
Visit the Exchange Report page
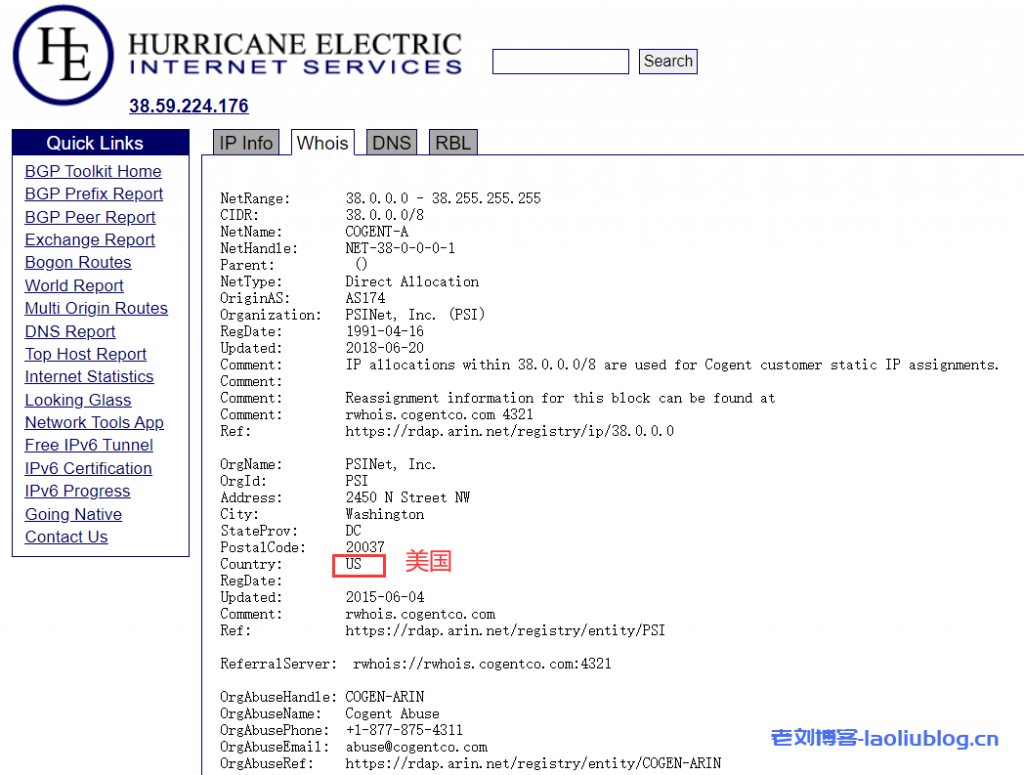coord(90,240)
